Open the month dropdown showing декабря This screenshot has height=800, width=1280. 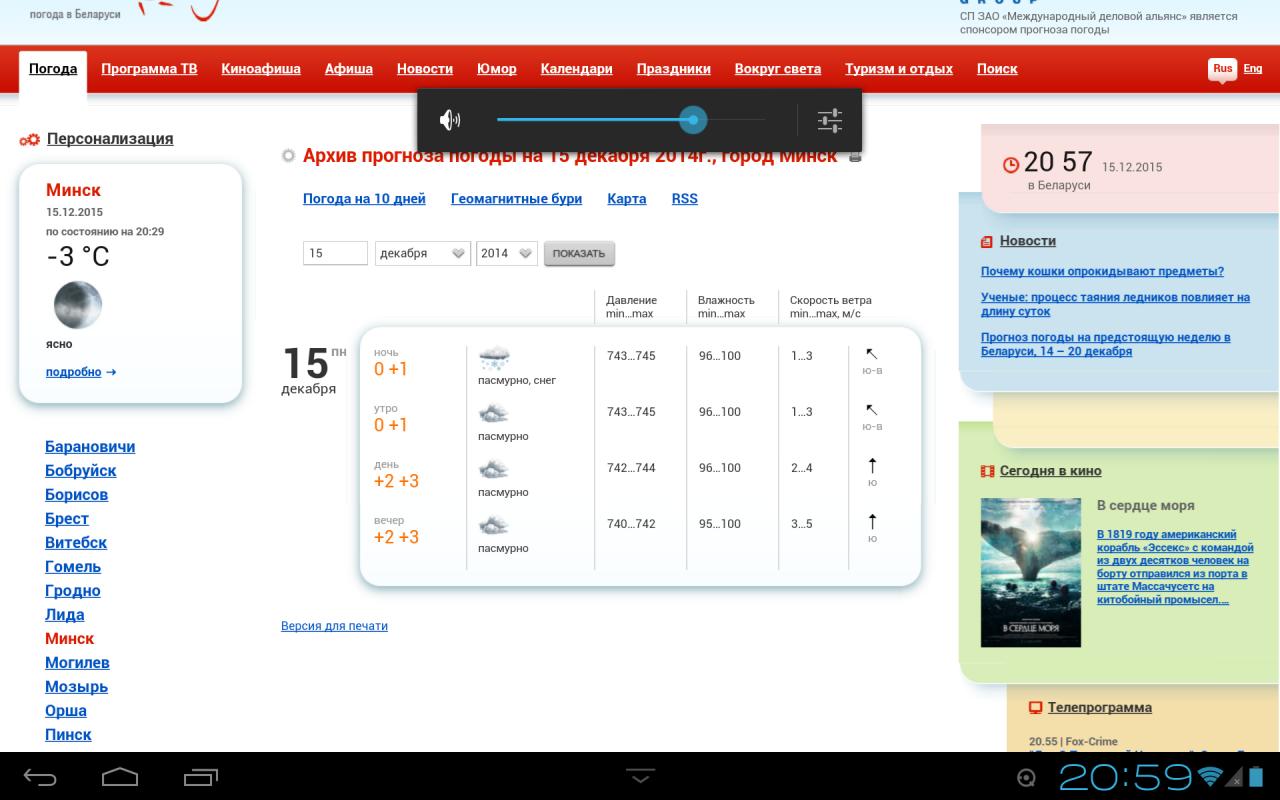point(422,253)
